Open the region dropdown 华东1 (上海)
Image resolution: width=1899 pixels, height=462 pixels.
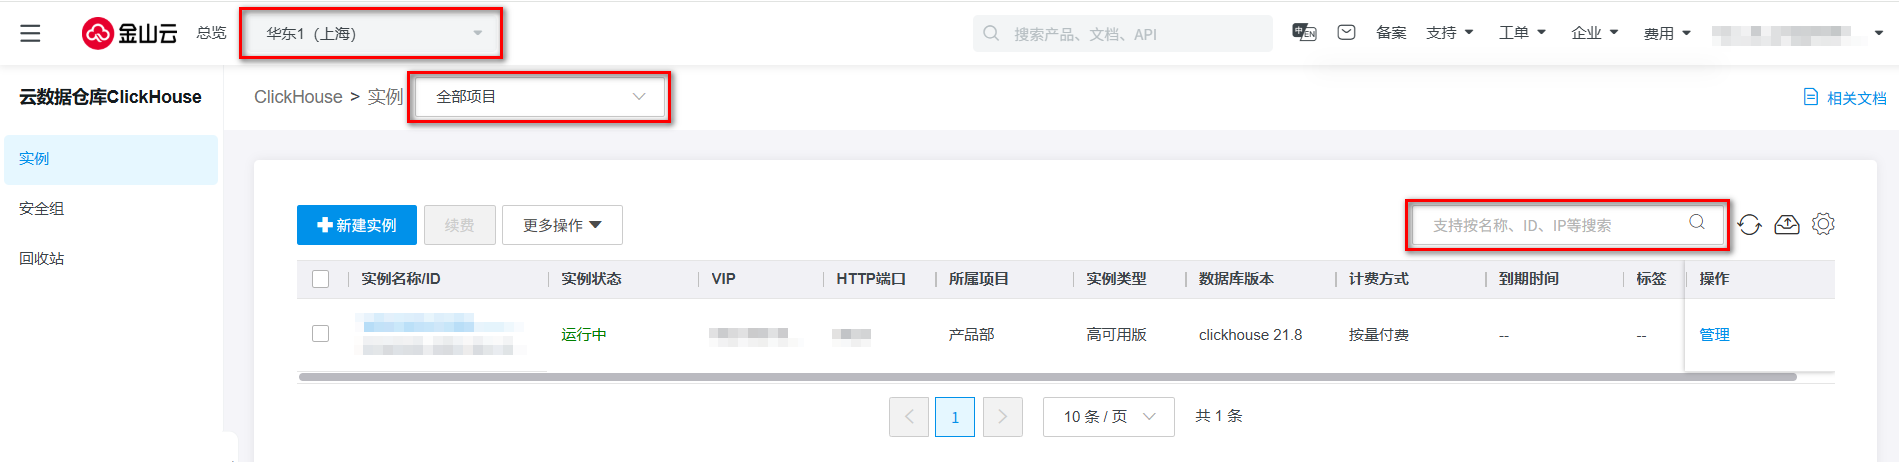372,33
